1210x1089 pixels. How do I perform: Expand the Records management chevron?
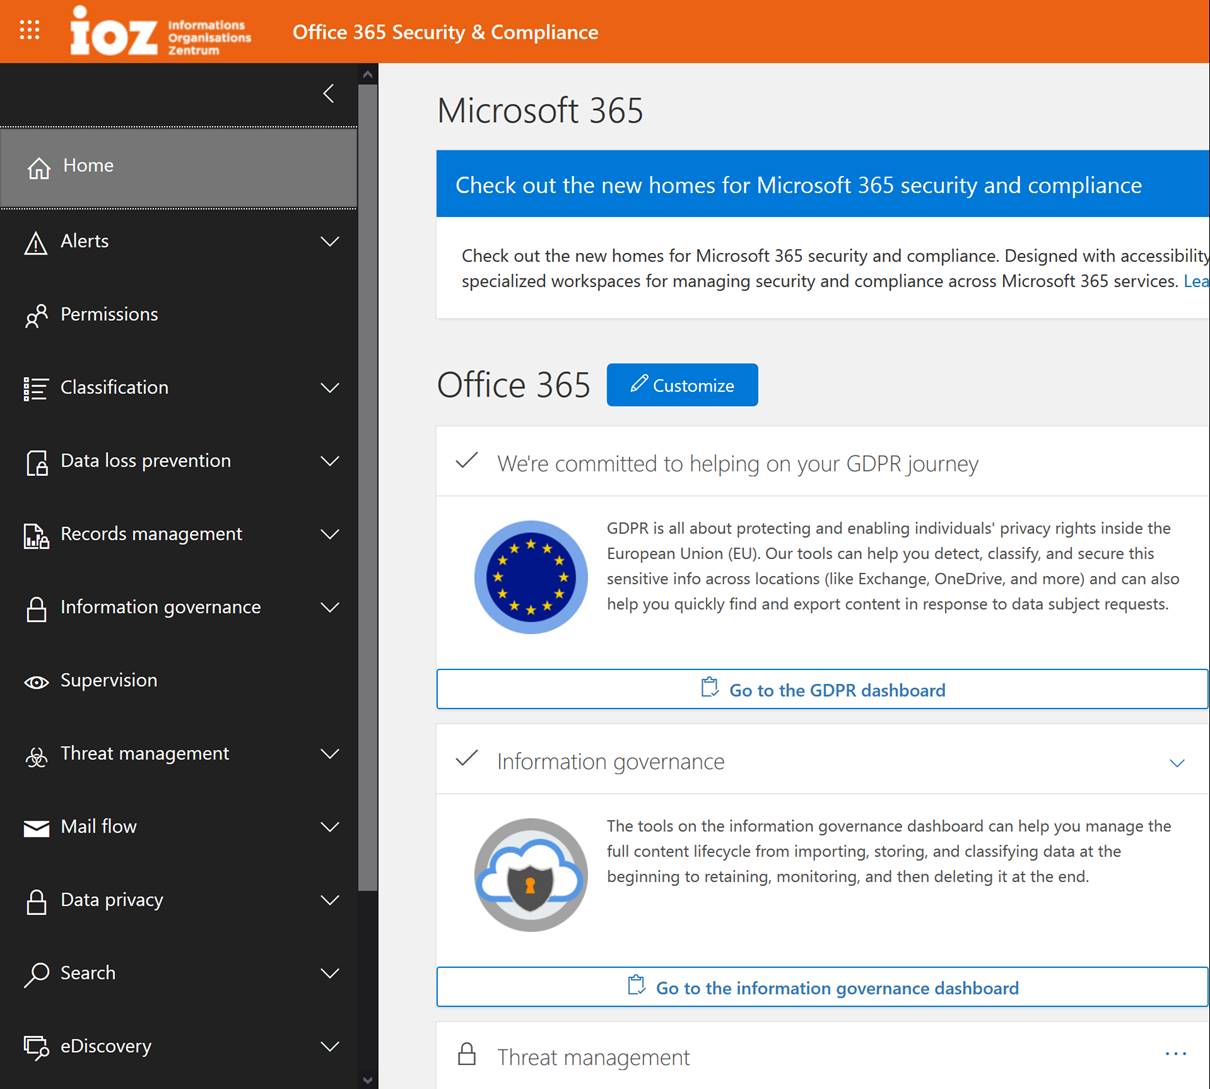[330, 534]
